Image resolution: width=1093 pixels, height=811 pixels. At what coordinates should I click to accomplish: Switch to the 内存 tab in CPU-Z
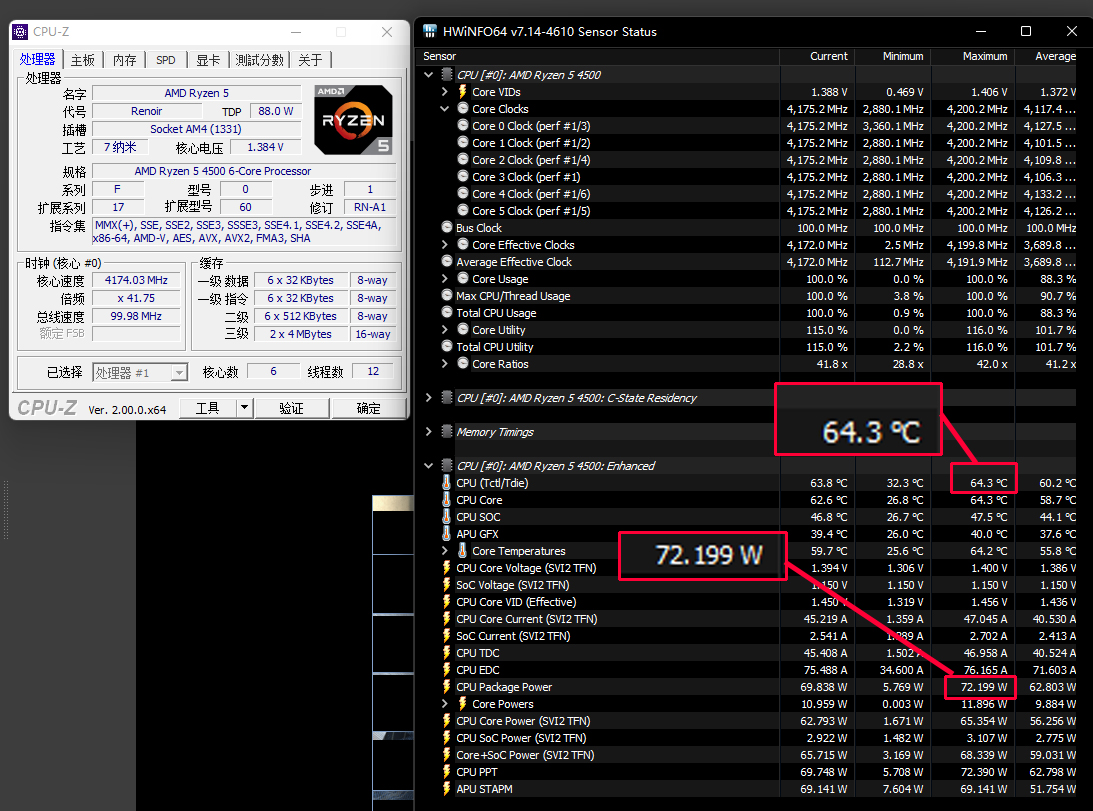(124, 60)
